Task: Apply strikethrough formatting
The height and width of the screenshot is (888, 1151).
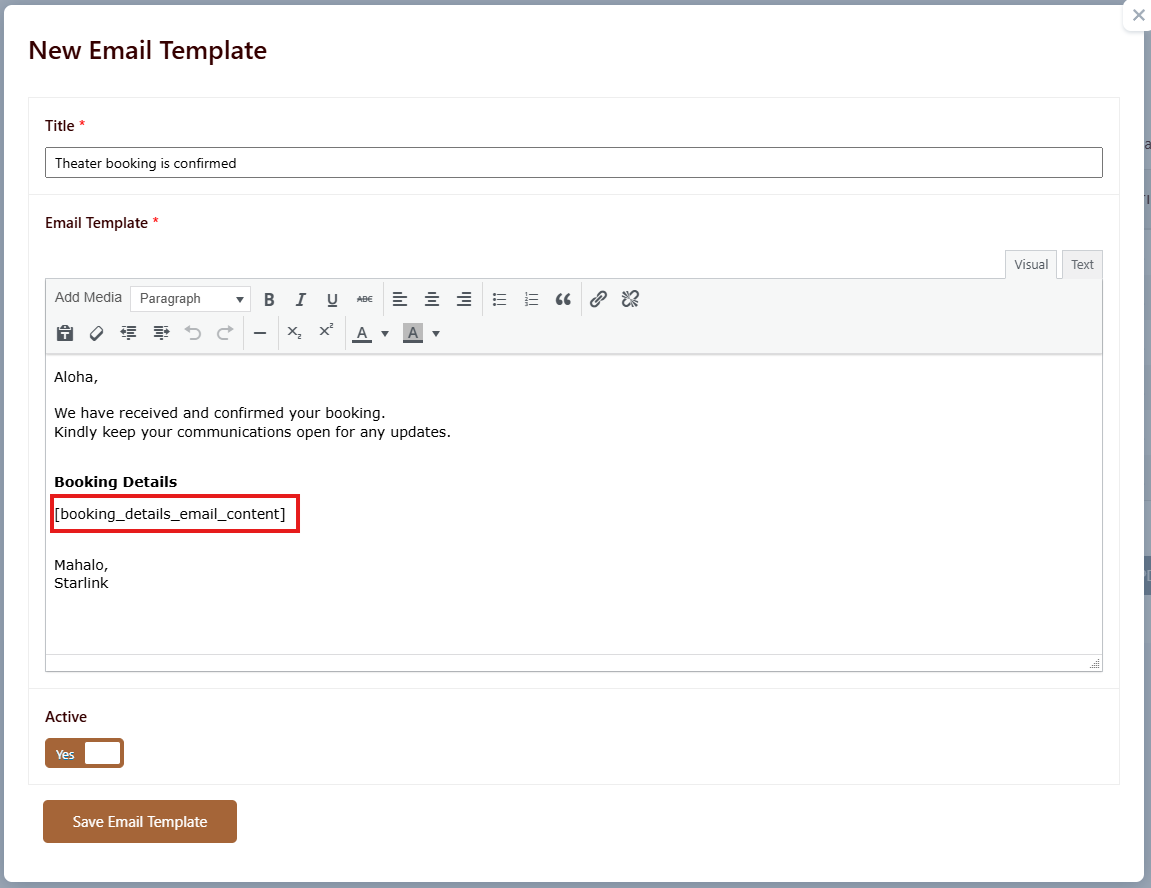Action: coord(364,299)
